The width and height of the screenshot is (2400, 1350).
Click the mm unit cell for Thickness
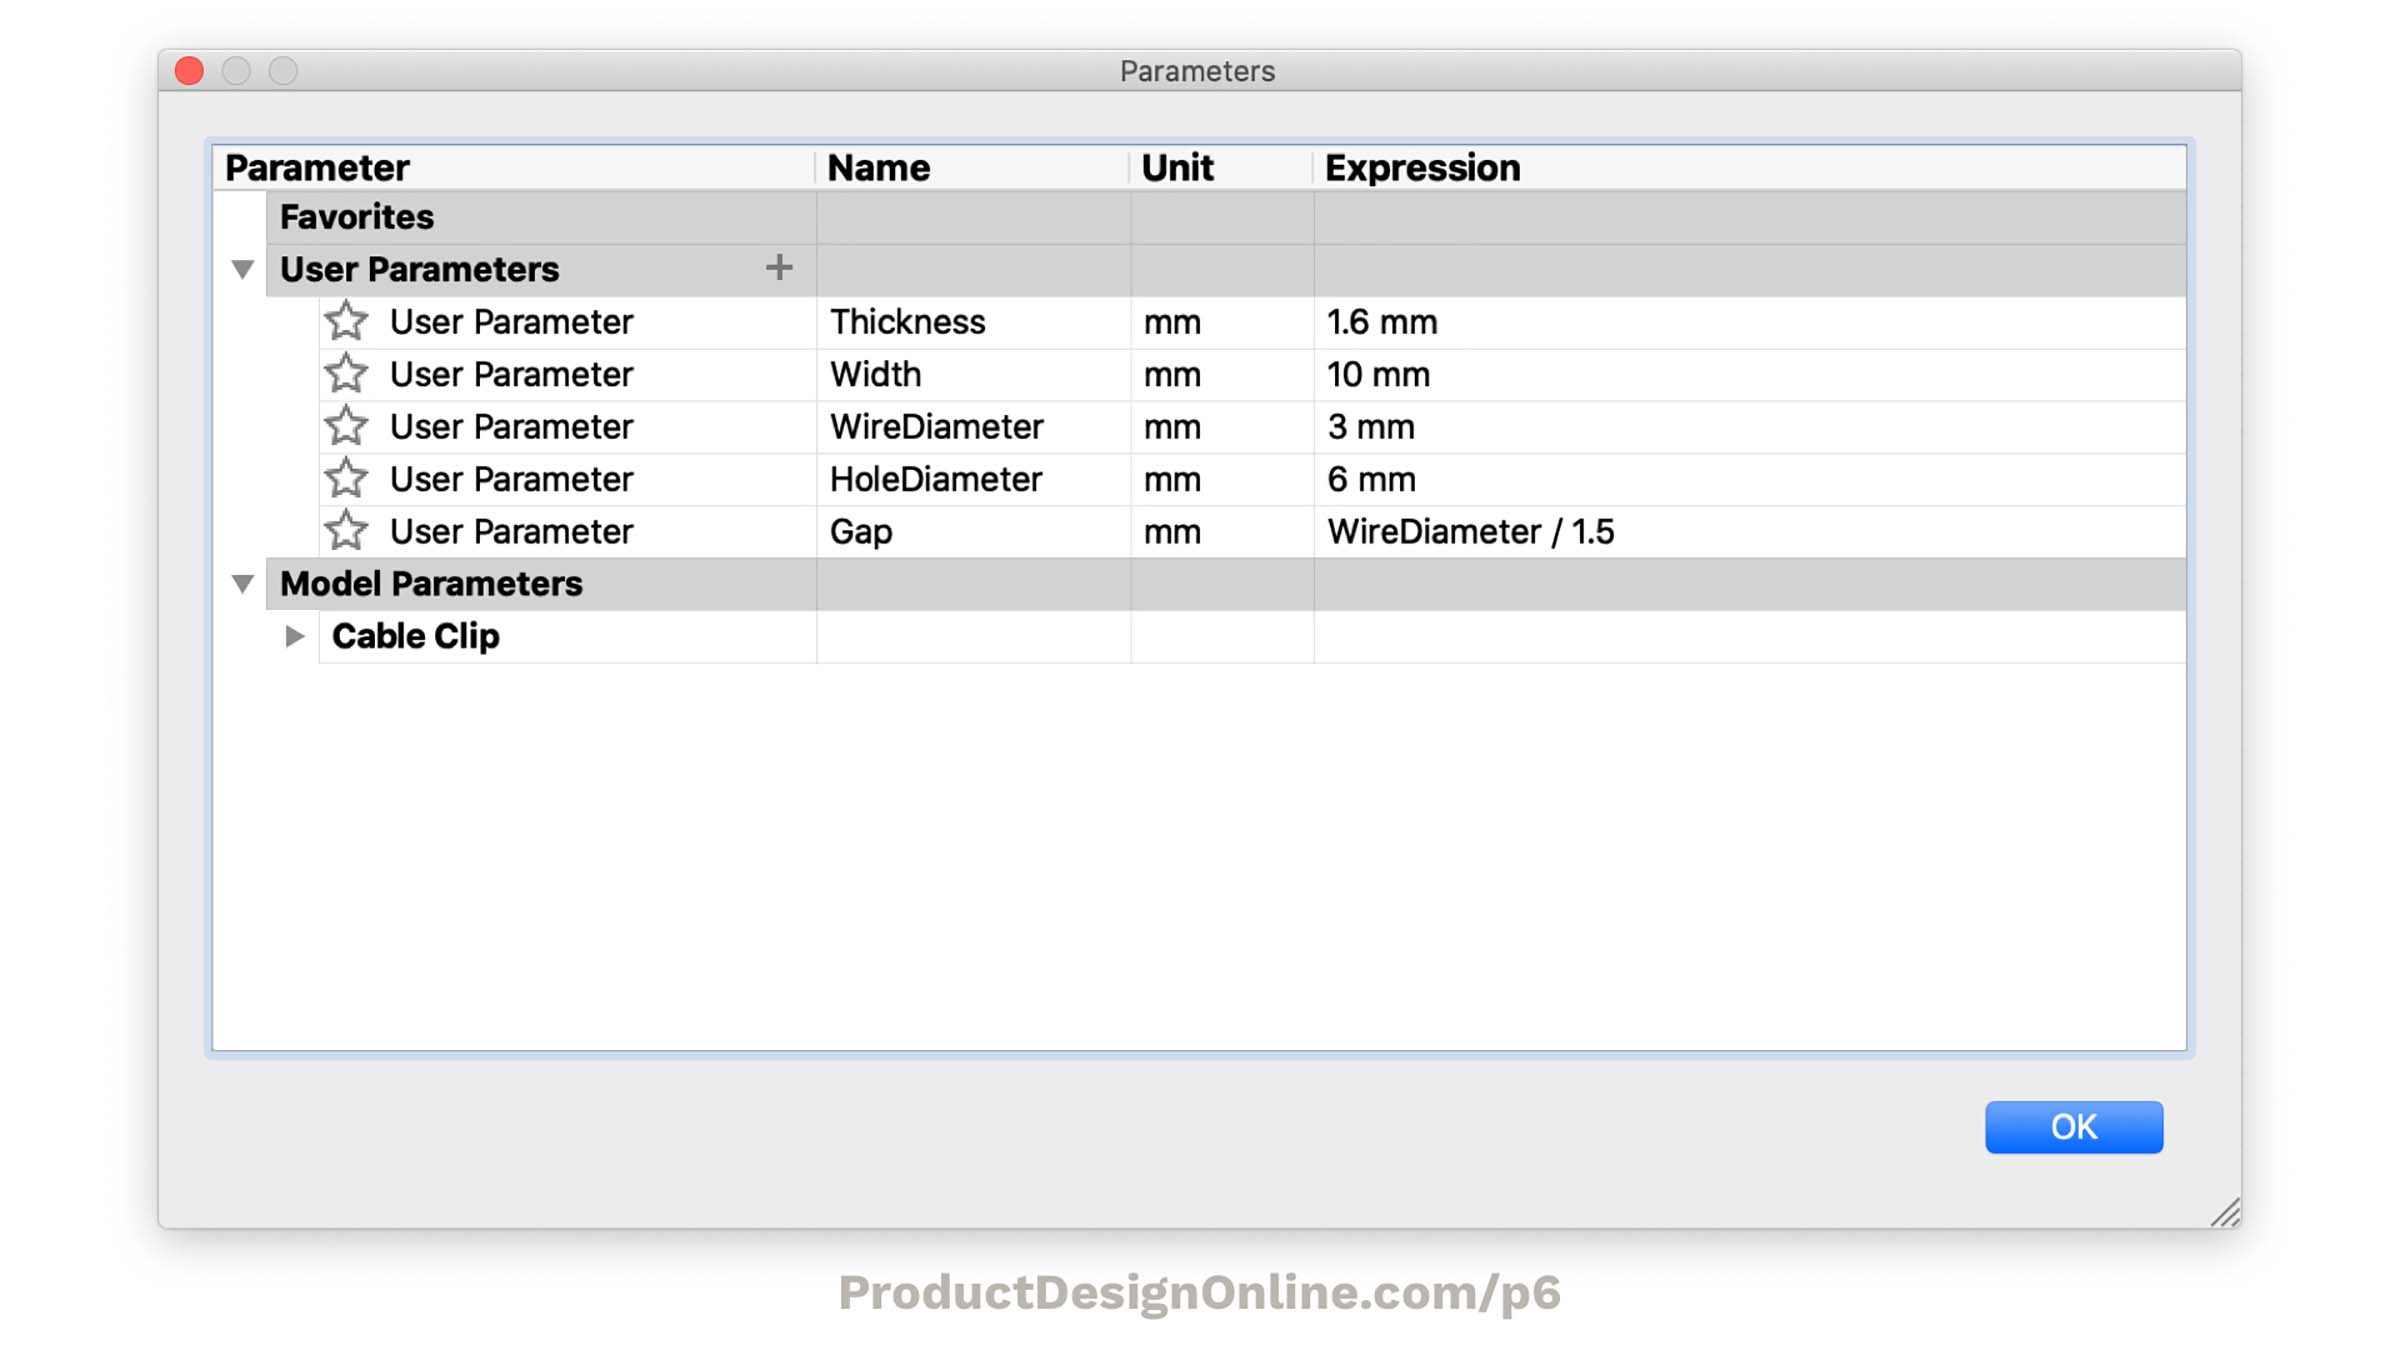click(x=1222, y=322)
